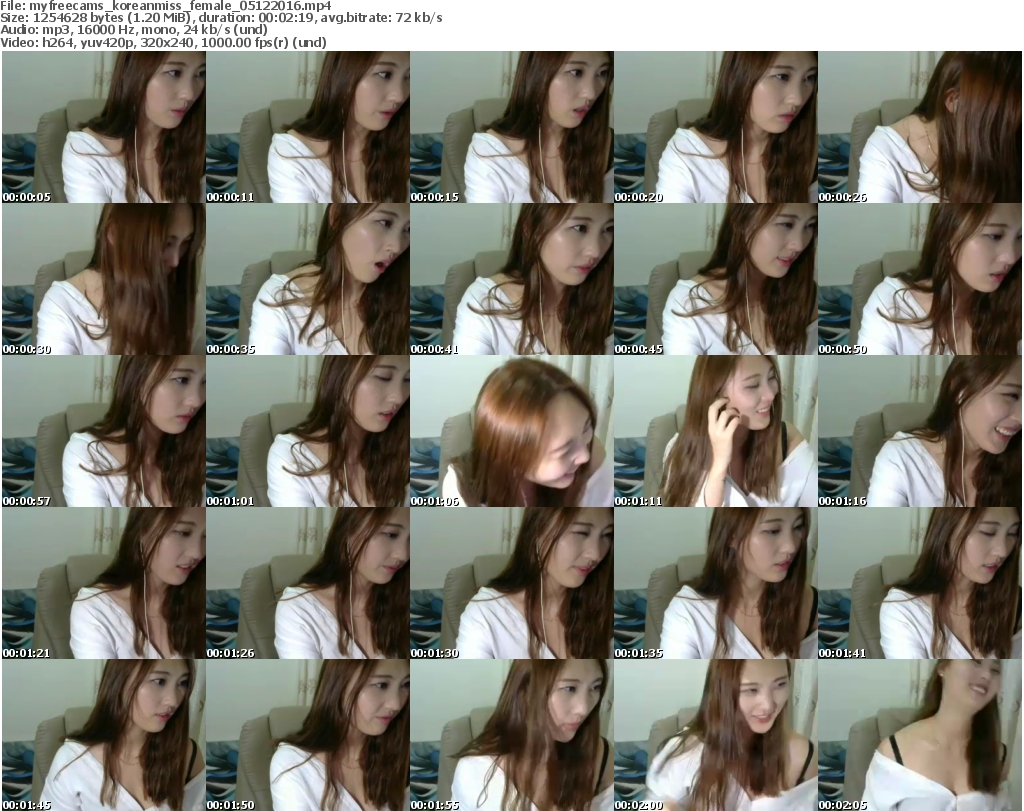Pick the frame at 00:00:20

[x=716, y=127]
